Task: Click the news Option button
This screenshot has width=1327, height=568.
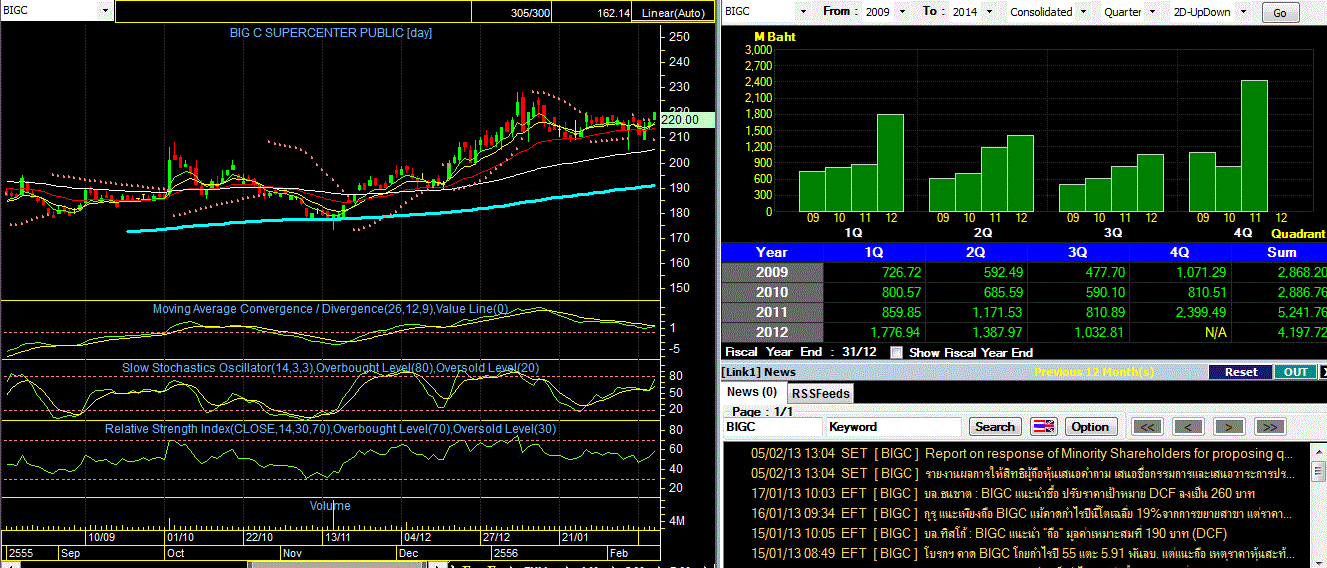Action: (x=1090, y=426)
